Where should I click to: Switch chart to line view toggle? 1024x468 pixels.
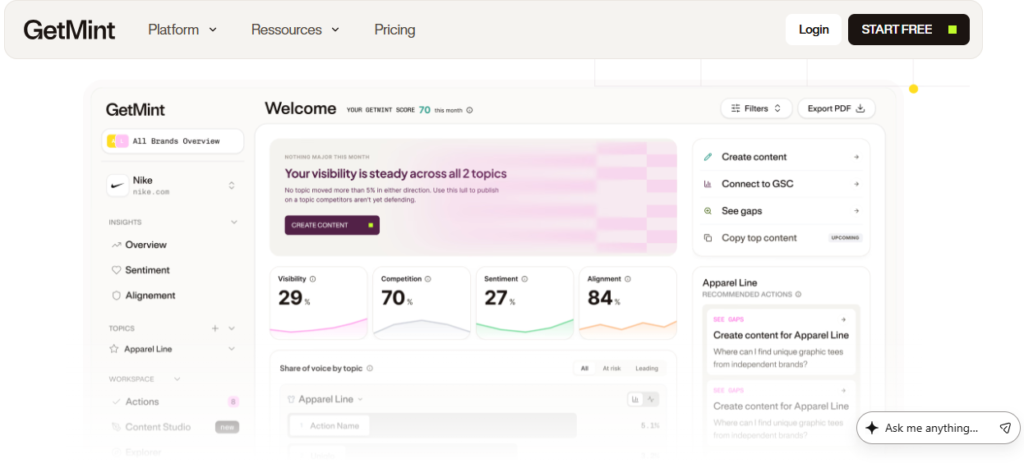click(x=650, y=399)
